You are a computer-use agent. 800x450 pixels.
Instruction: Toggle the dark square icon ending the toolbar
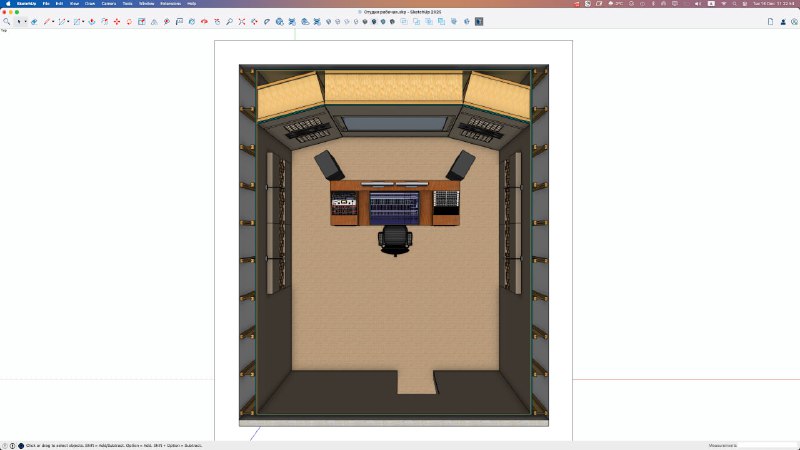click(x=479, y=22)
